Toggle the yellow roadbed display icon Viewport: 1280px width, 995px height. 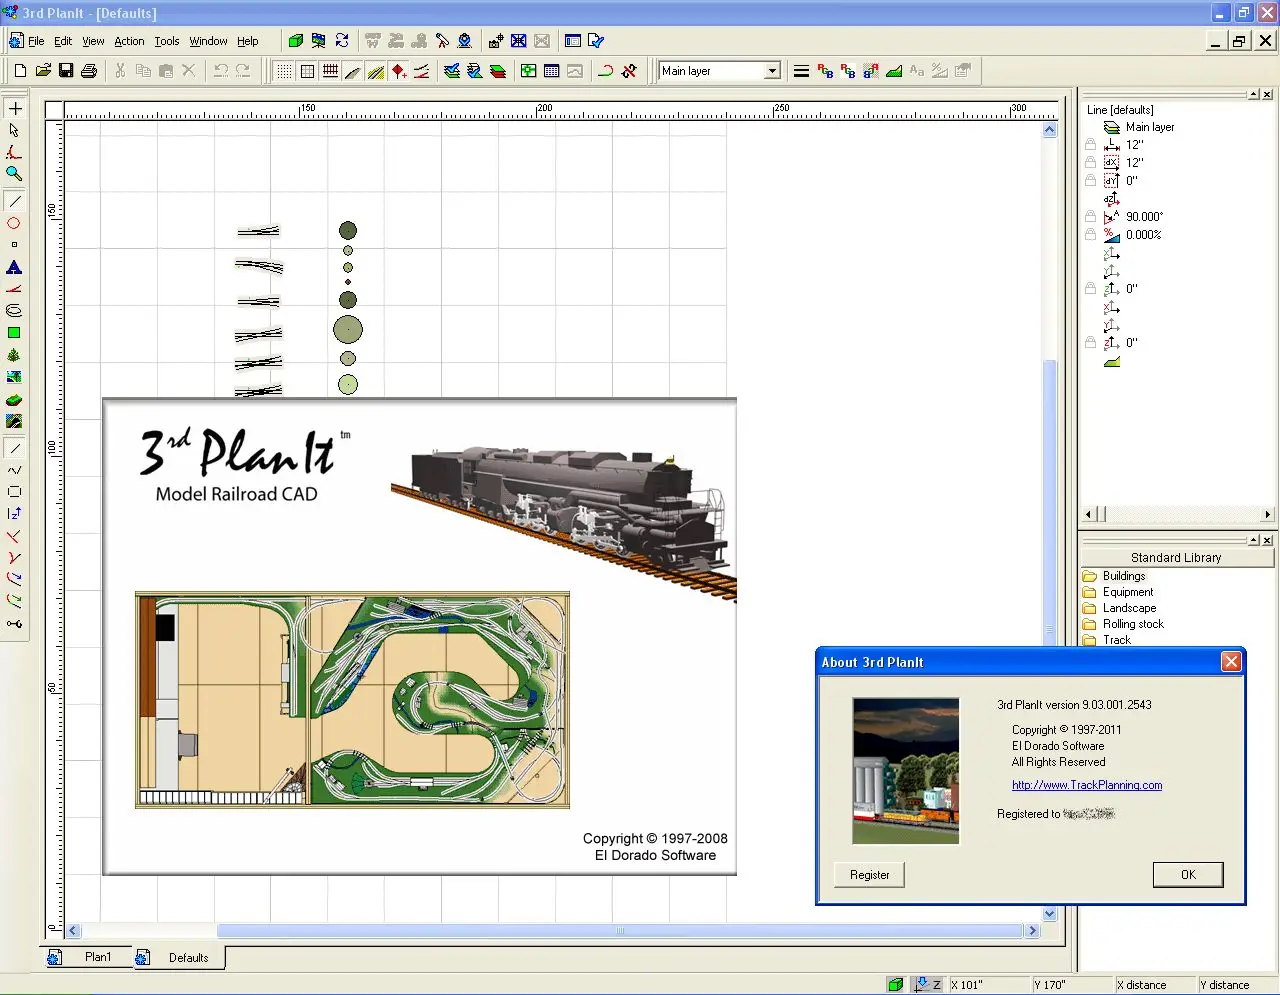[376, 71]
